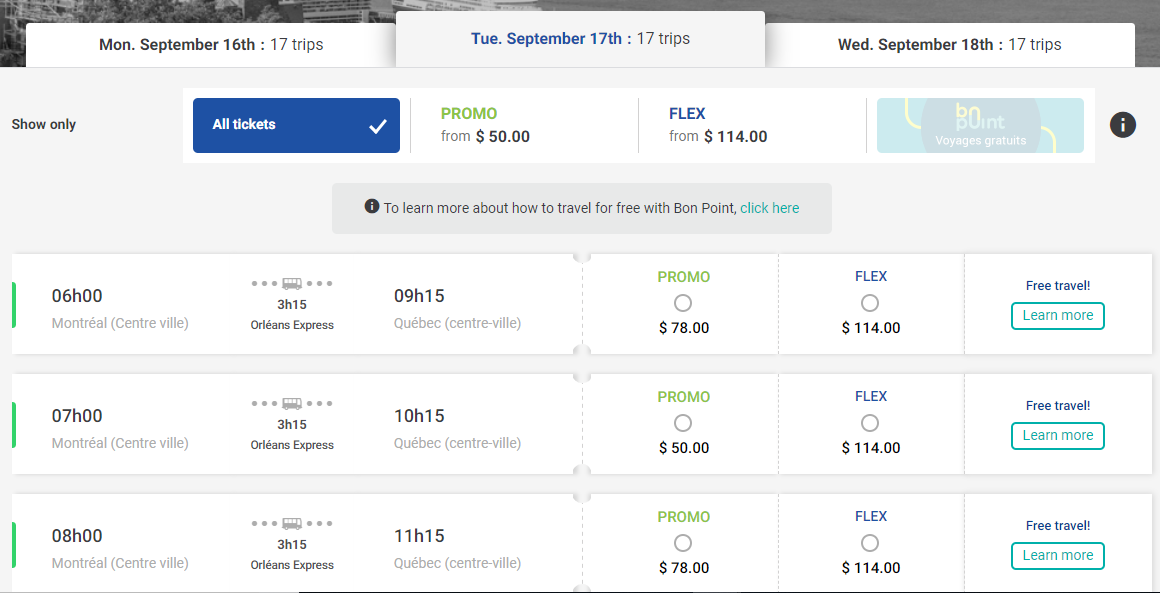Switch to Wed. September 18th tab
The image size is (1160, 593).
tap(950, 45)
